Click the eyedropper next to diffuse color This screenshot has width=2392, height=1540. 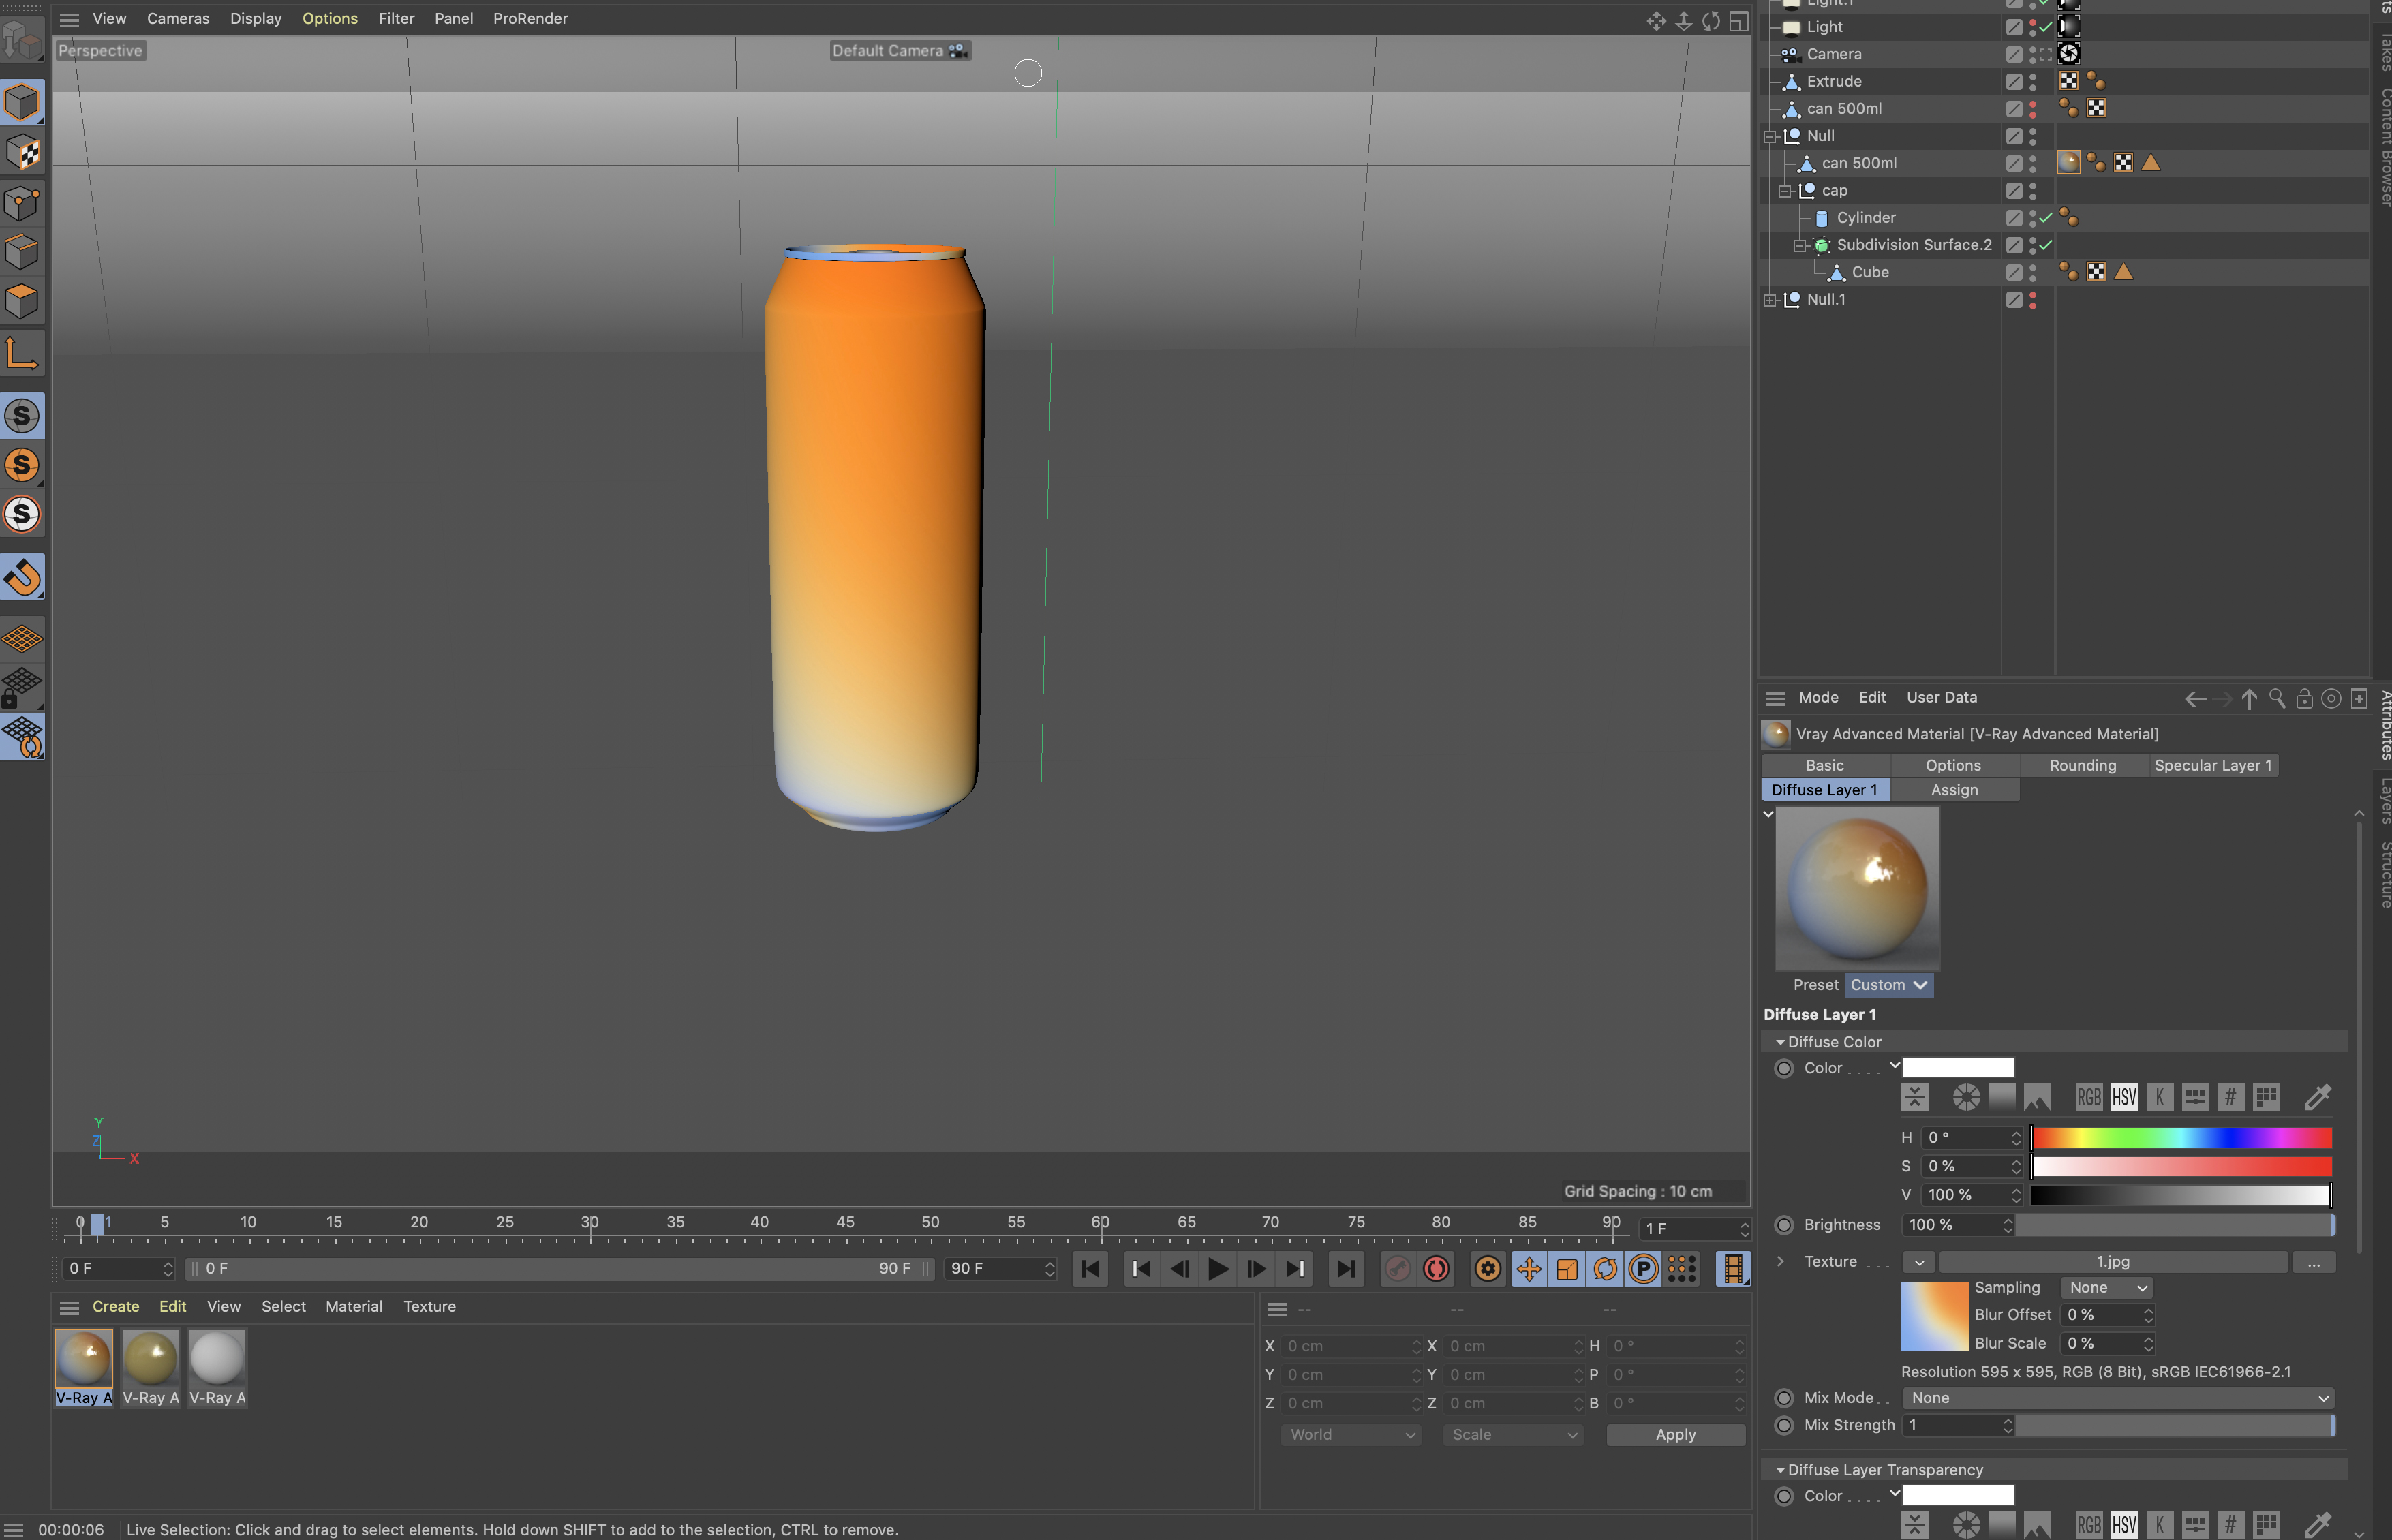[2317, 1097]
